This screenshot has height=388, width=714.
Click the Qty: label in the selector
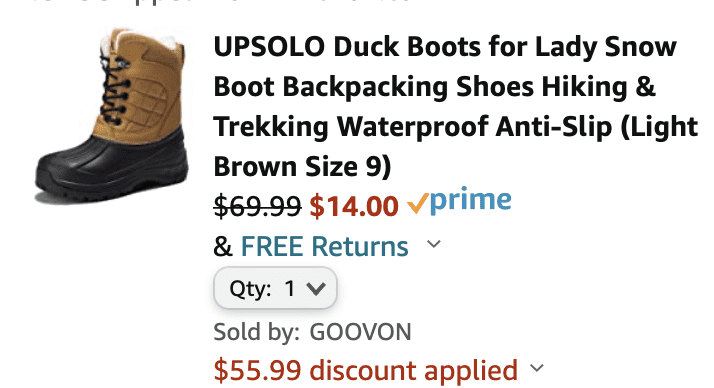250,289
